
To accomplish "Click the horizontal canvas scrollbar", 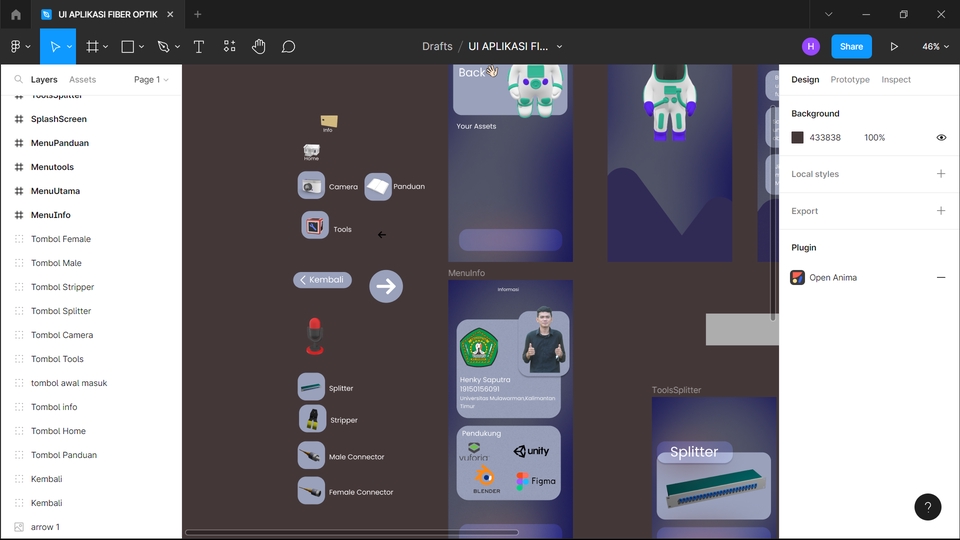I will (352, 533).
